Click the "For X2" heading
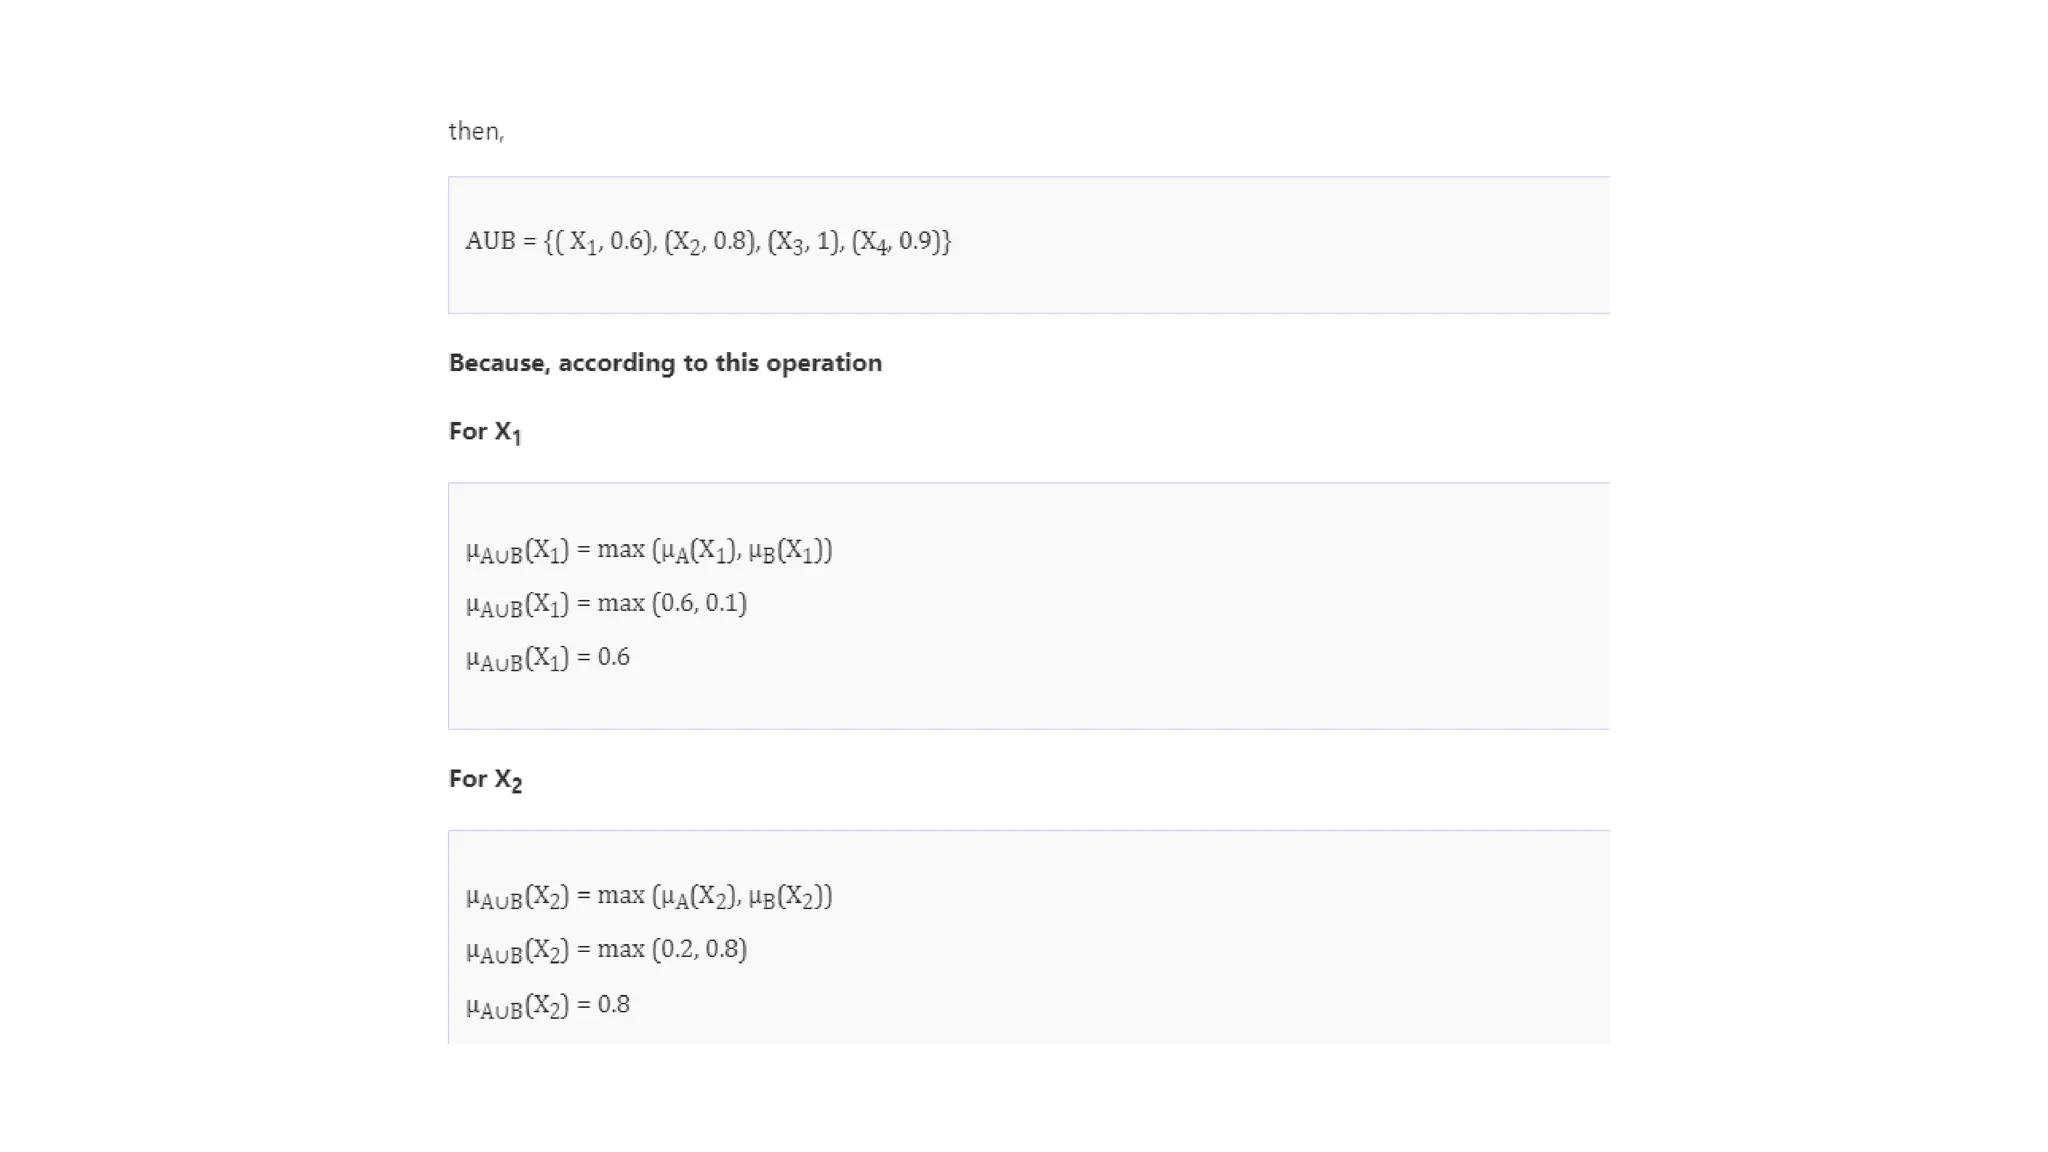The image size is (2048, 1152). [485, 779]
